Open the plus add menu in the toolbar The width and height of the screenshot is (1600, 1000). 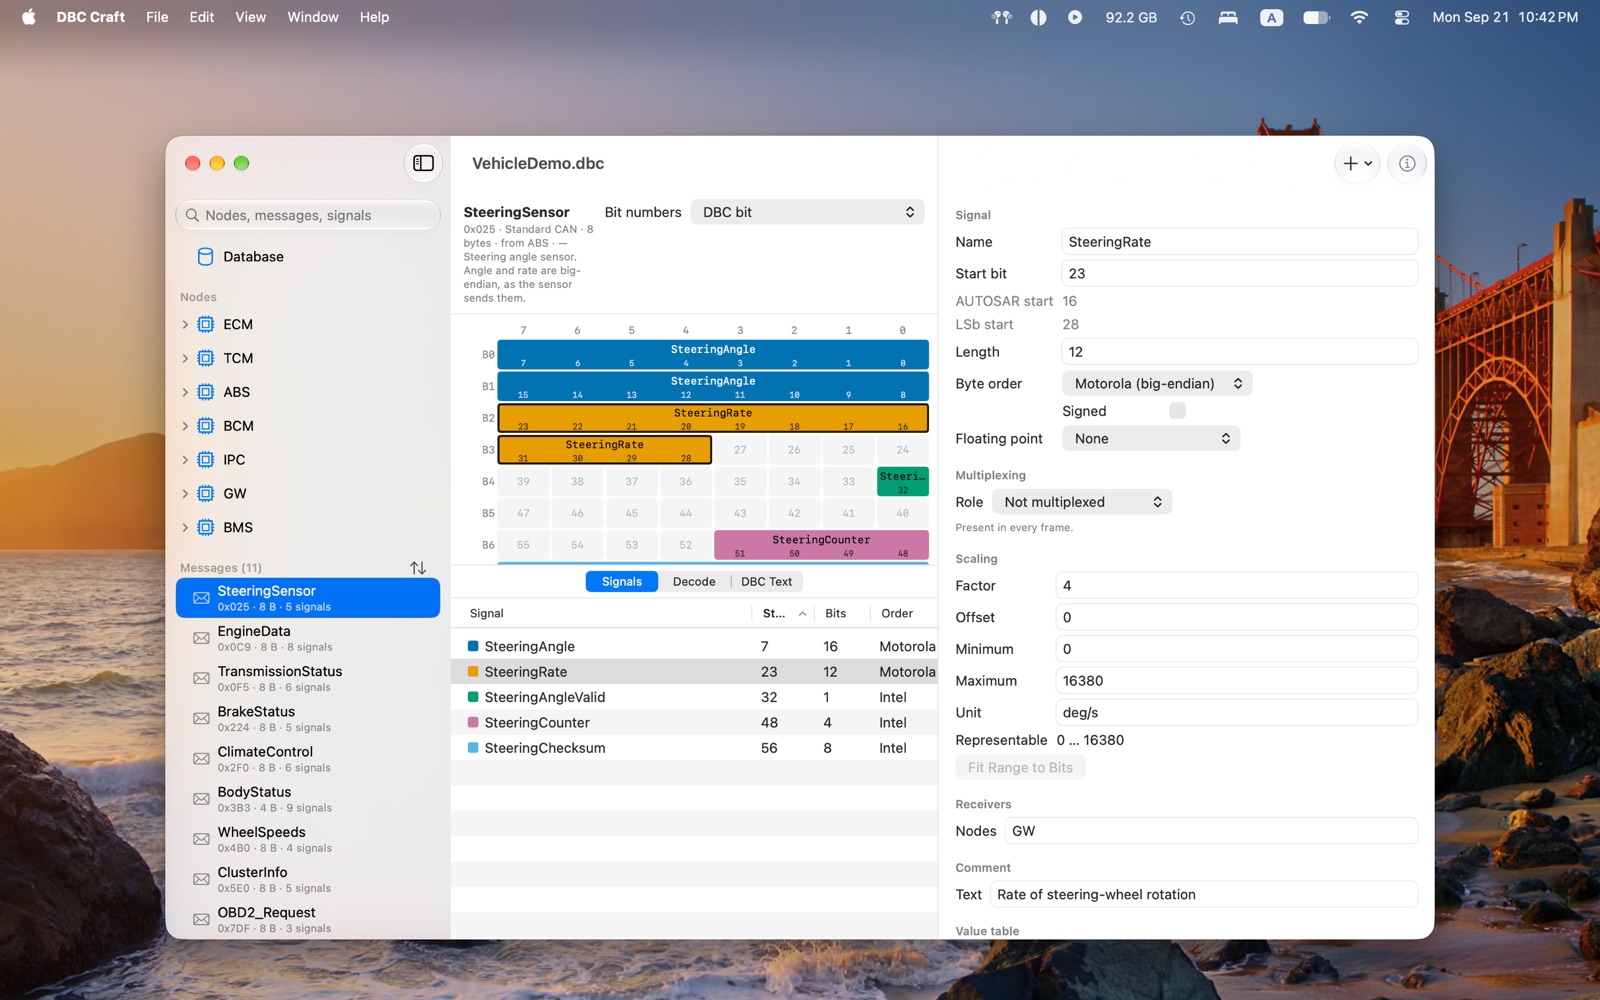[1357, 163]
